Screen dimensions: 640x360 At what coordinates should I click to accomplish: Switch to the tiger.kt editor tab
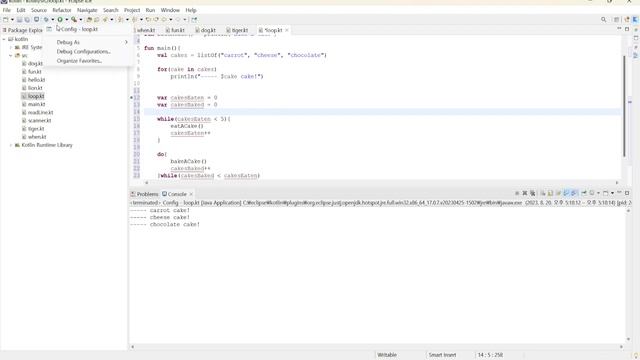237,30
